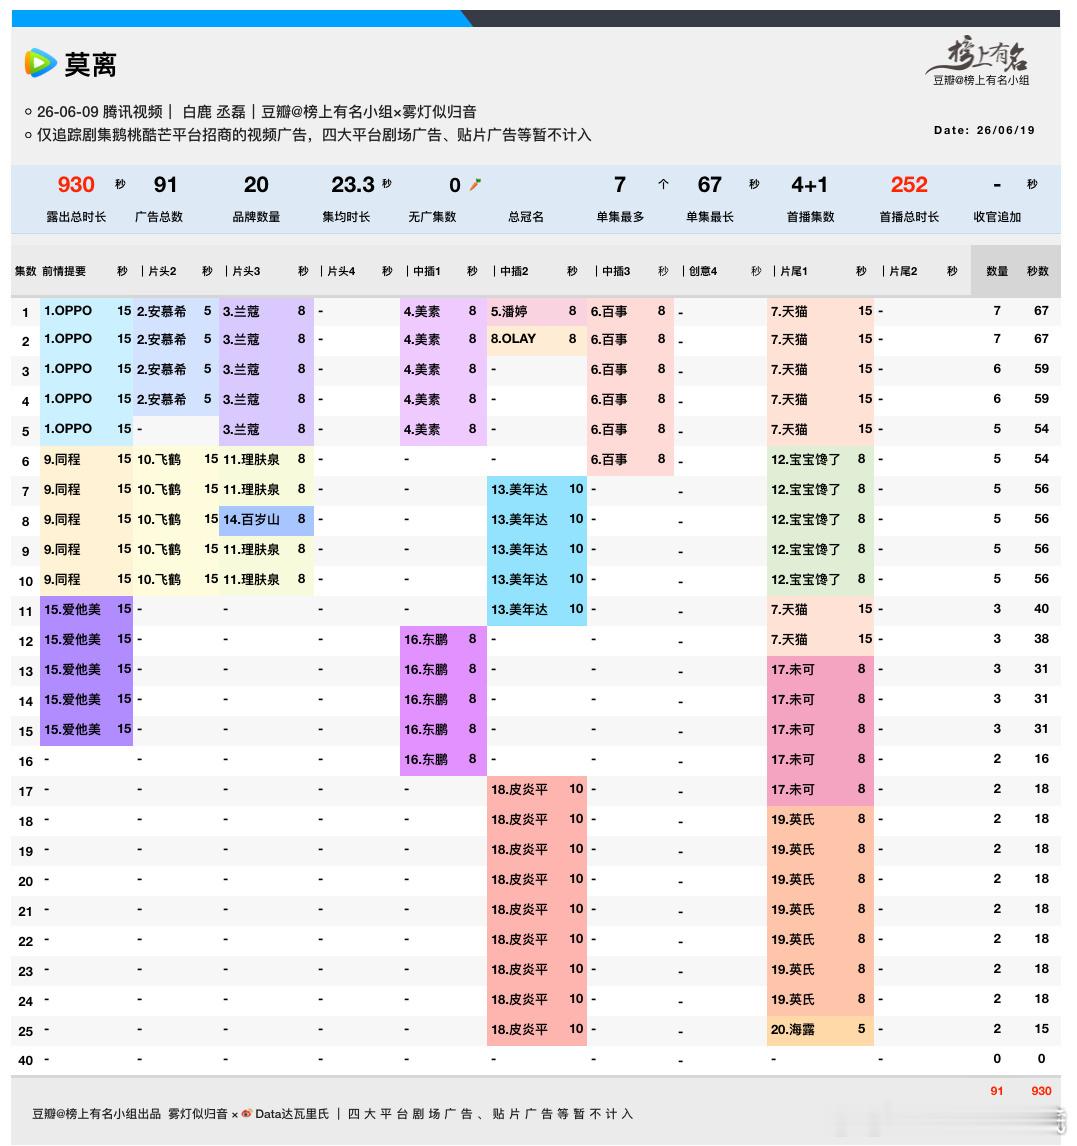Click the 前情提要 column header
The image size is (1077, 1146).
[64, 271]
